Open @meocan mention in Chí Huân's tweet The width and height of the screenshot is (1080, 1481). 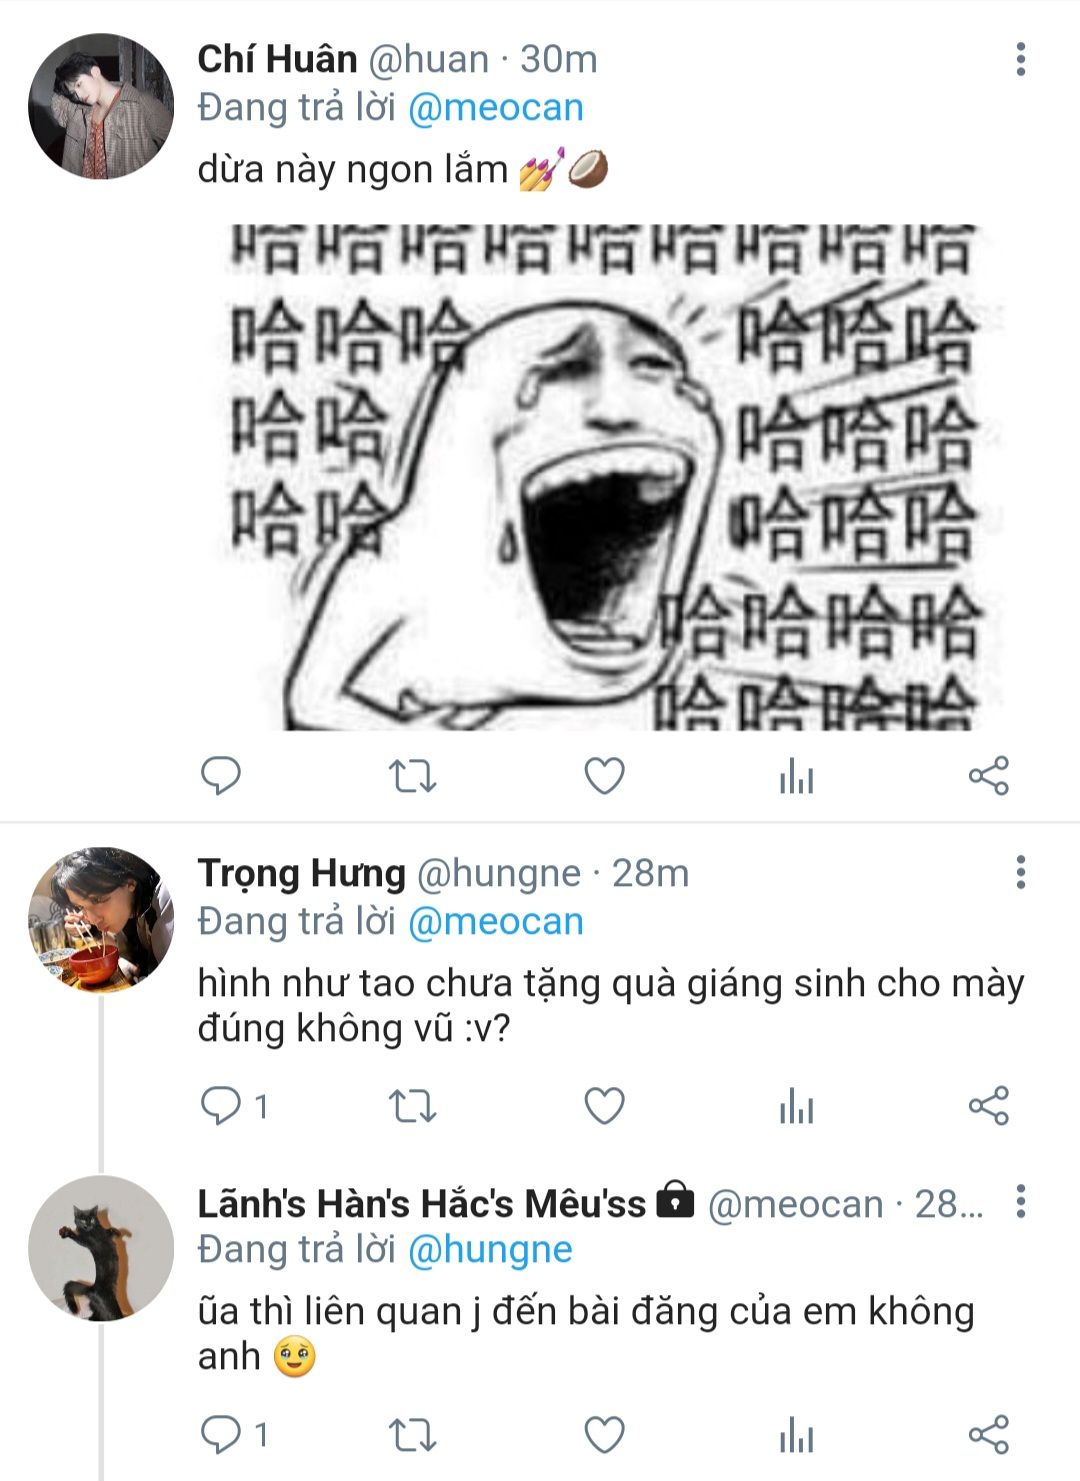pos(495,108)
